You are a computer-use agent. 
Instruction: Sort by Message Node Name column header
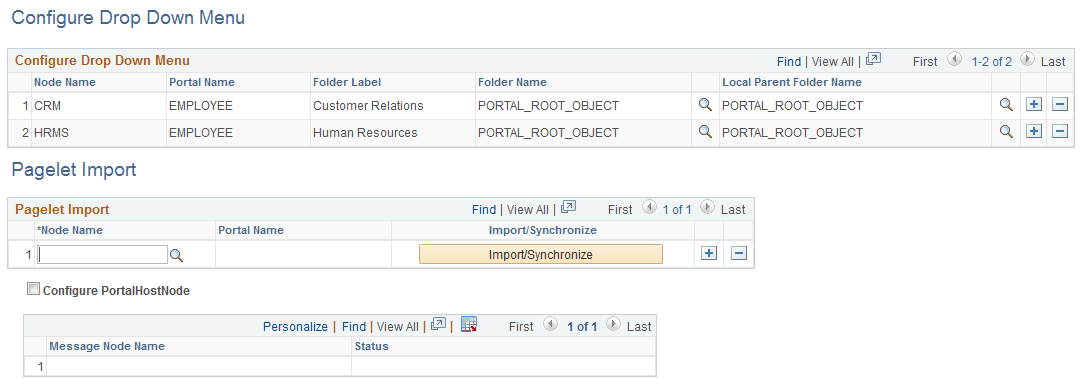click(x=107, y=346)
